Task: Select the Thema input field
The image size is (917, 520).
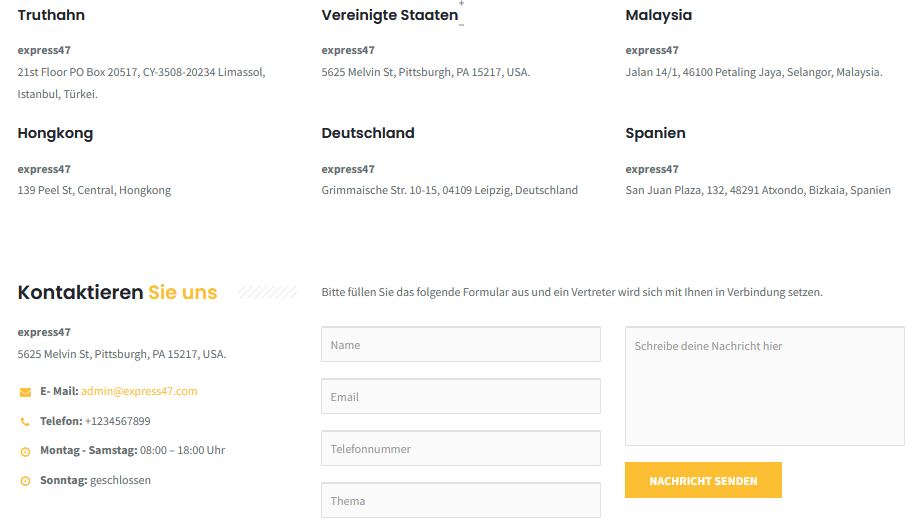Action: [461, 500]
